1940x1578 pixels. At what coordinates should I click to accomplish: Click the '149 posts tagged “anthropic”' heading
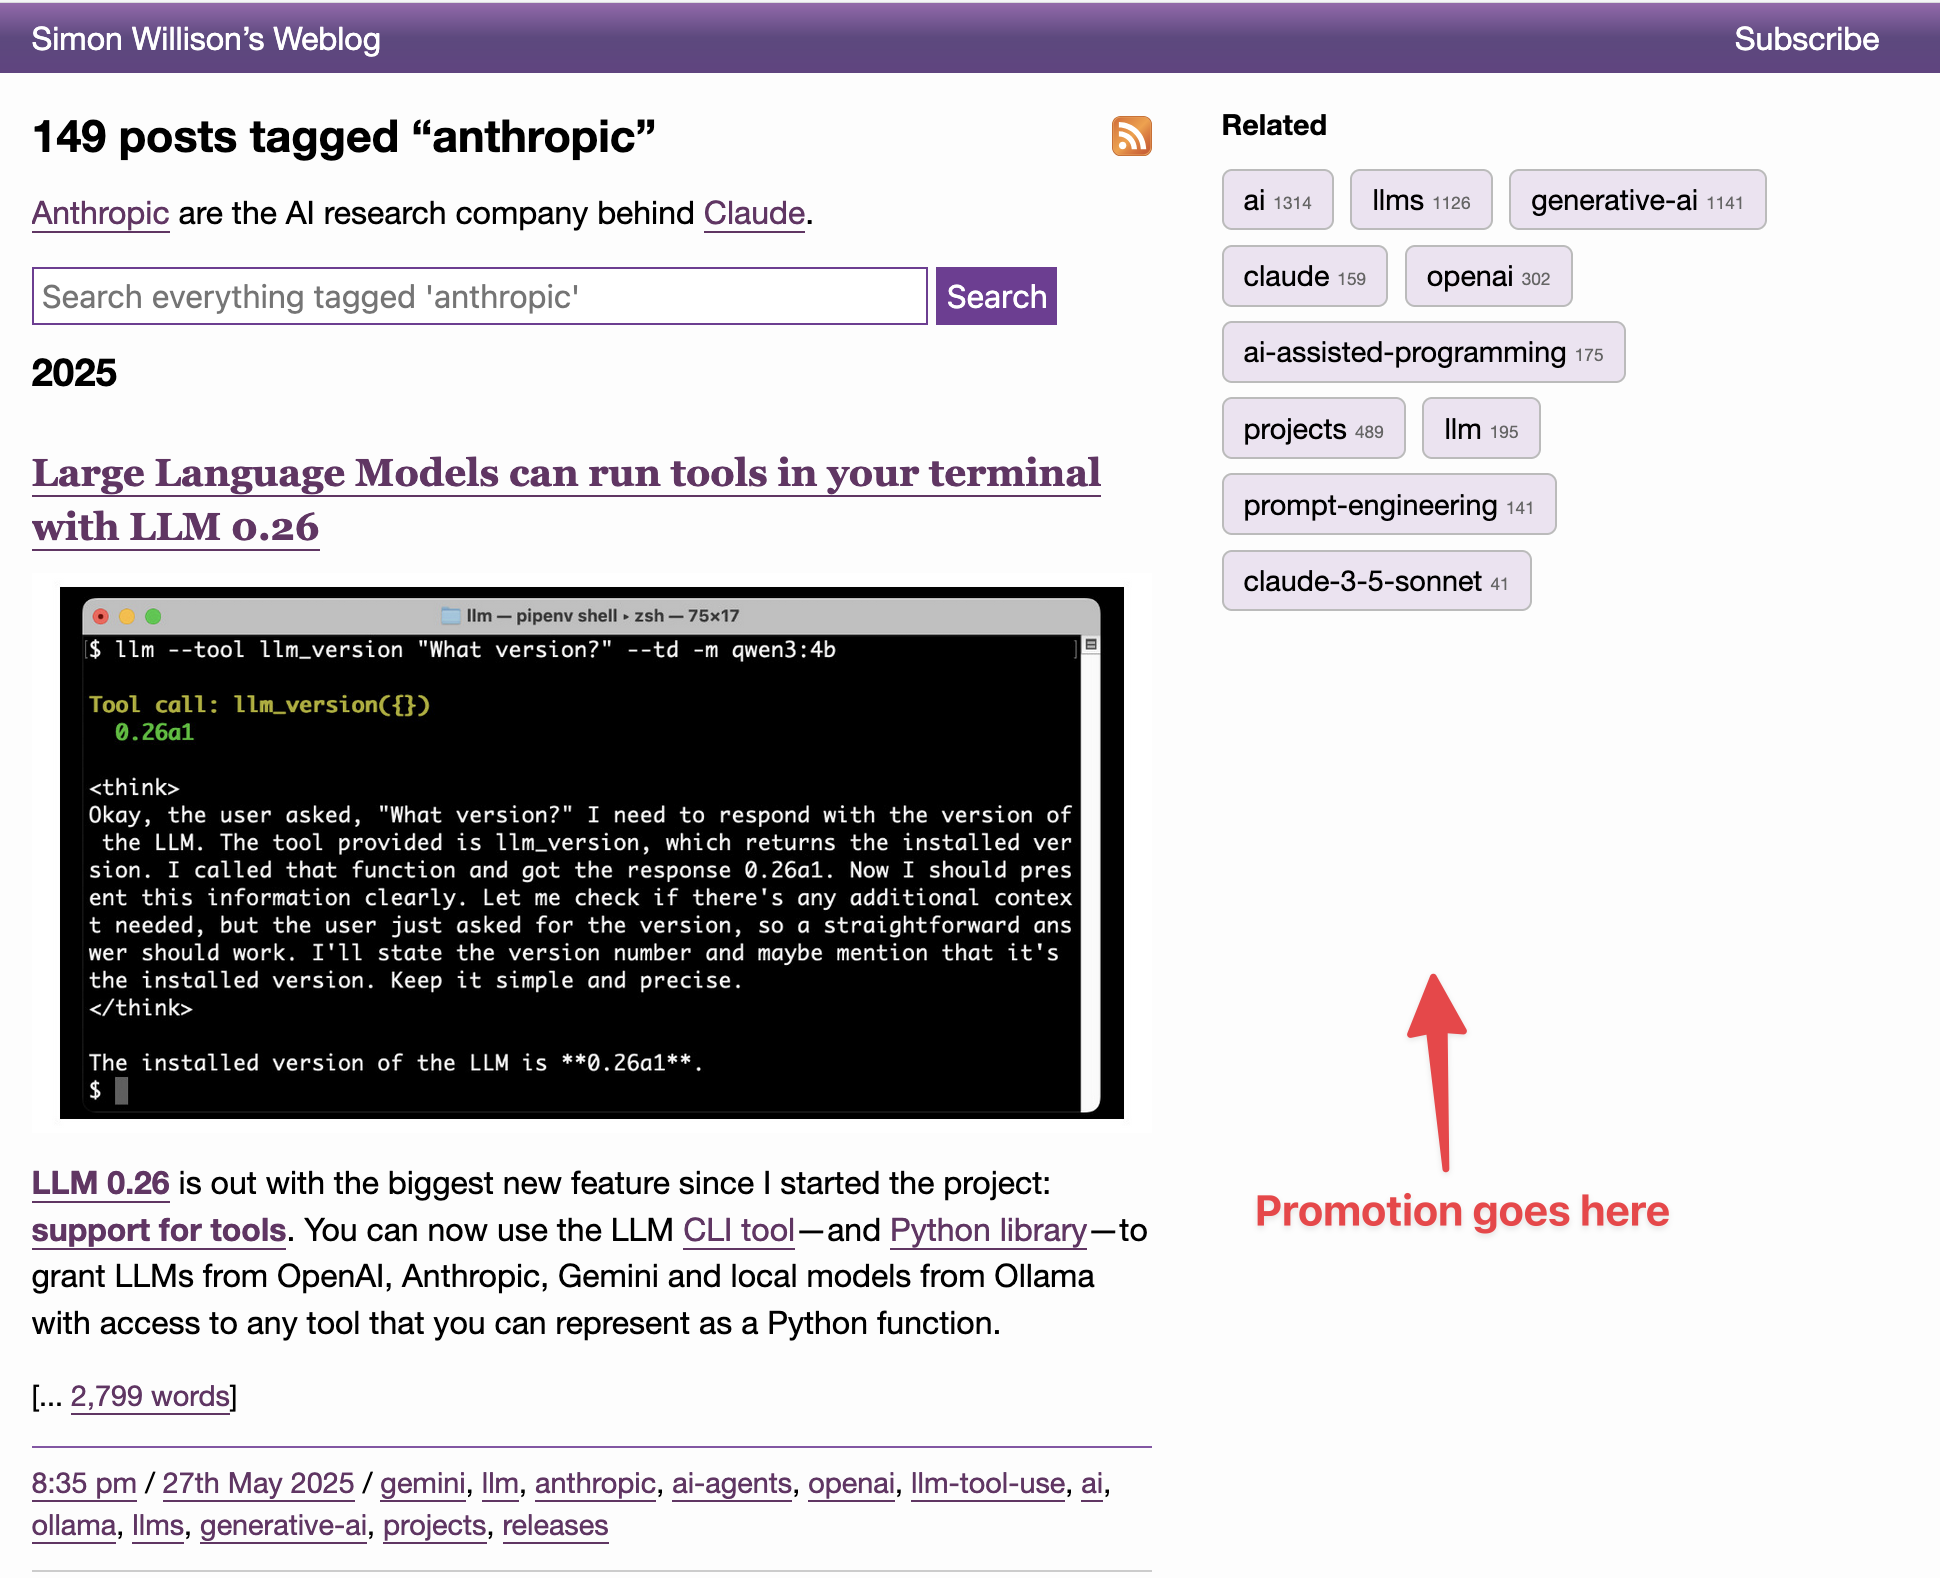[343, 136]
